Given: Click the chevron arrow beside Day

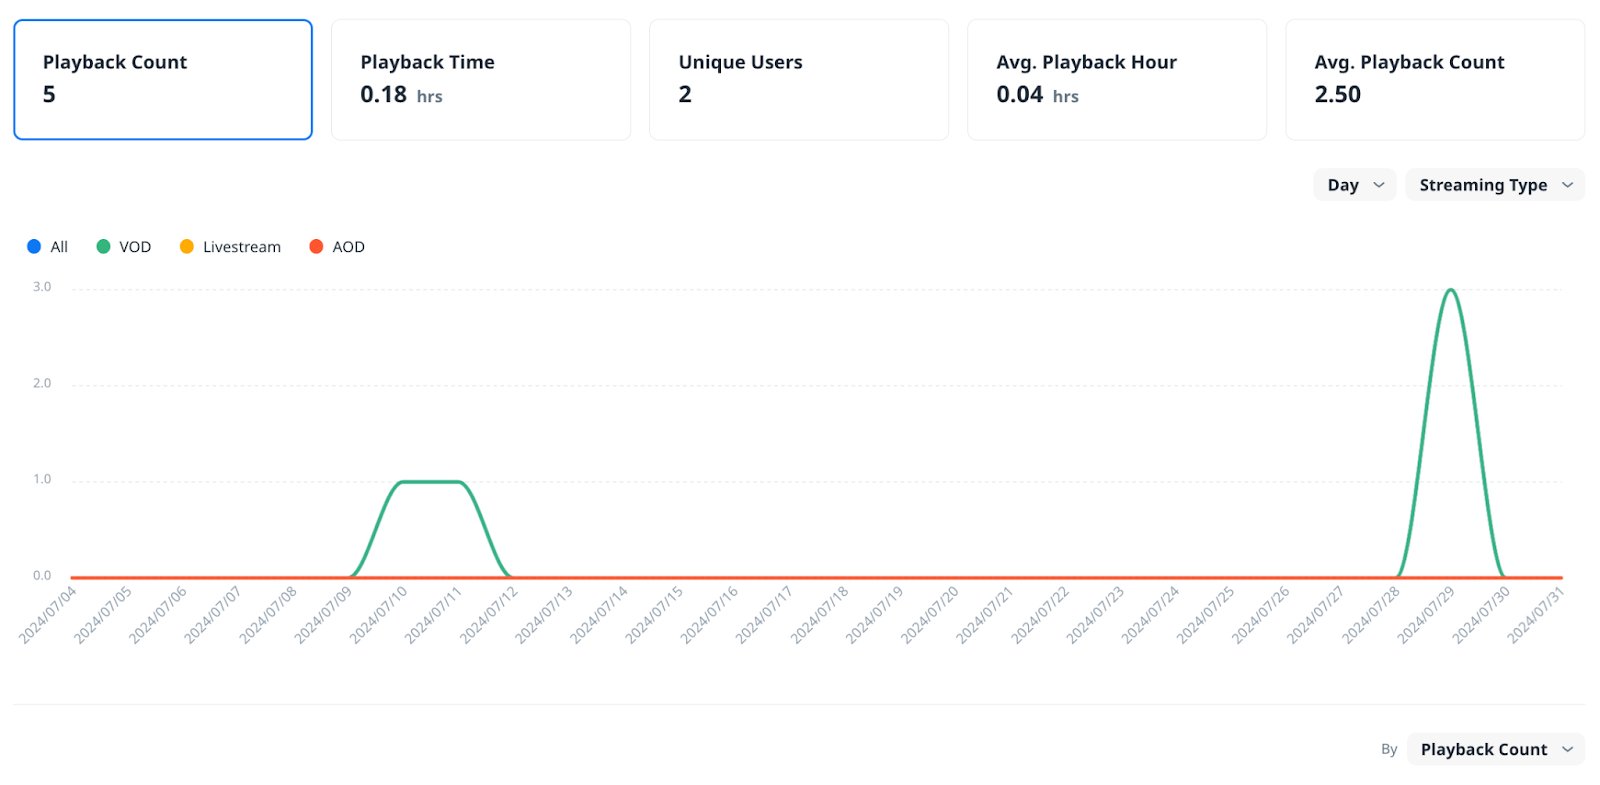Looking at the screenshot, I should (x=1379, y=185).
